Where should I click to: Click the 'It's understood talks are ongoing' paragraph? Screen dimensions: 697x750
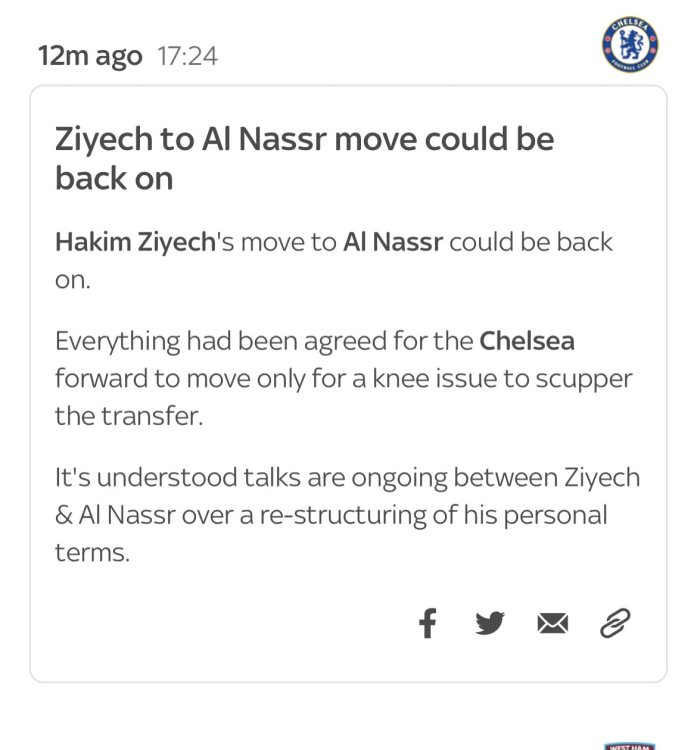tap(347, 515)
